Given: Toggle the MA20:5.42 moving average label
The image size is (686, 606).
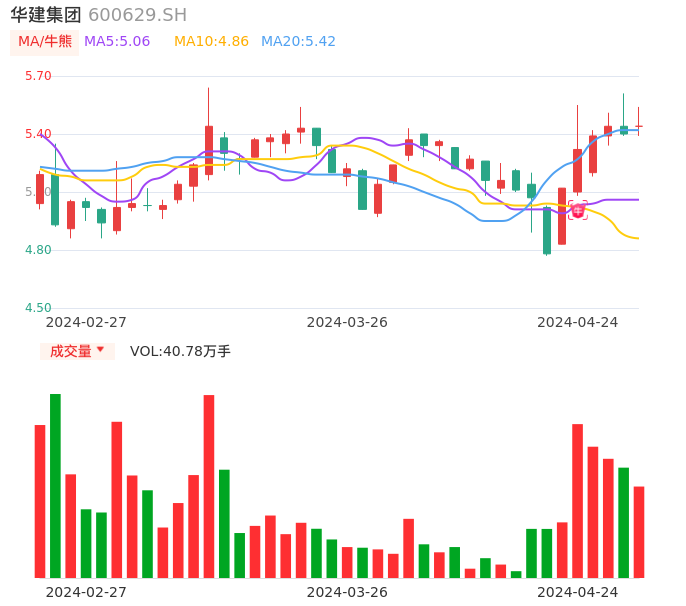Looking at the screenshot, I should point(298,42).
